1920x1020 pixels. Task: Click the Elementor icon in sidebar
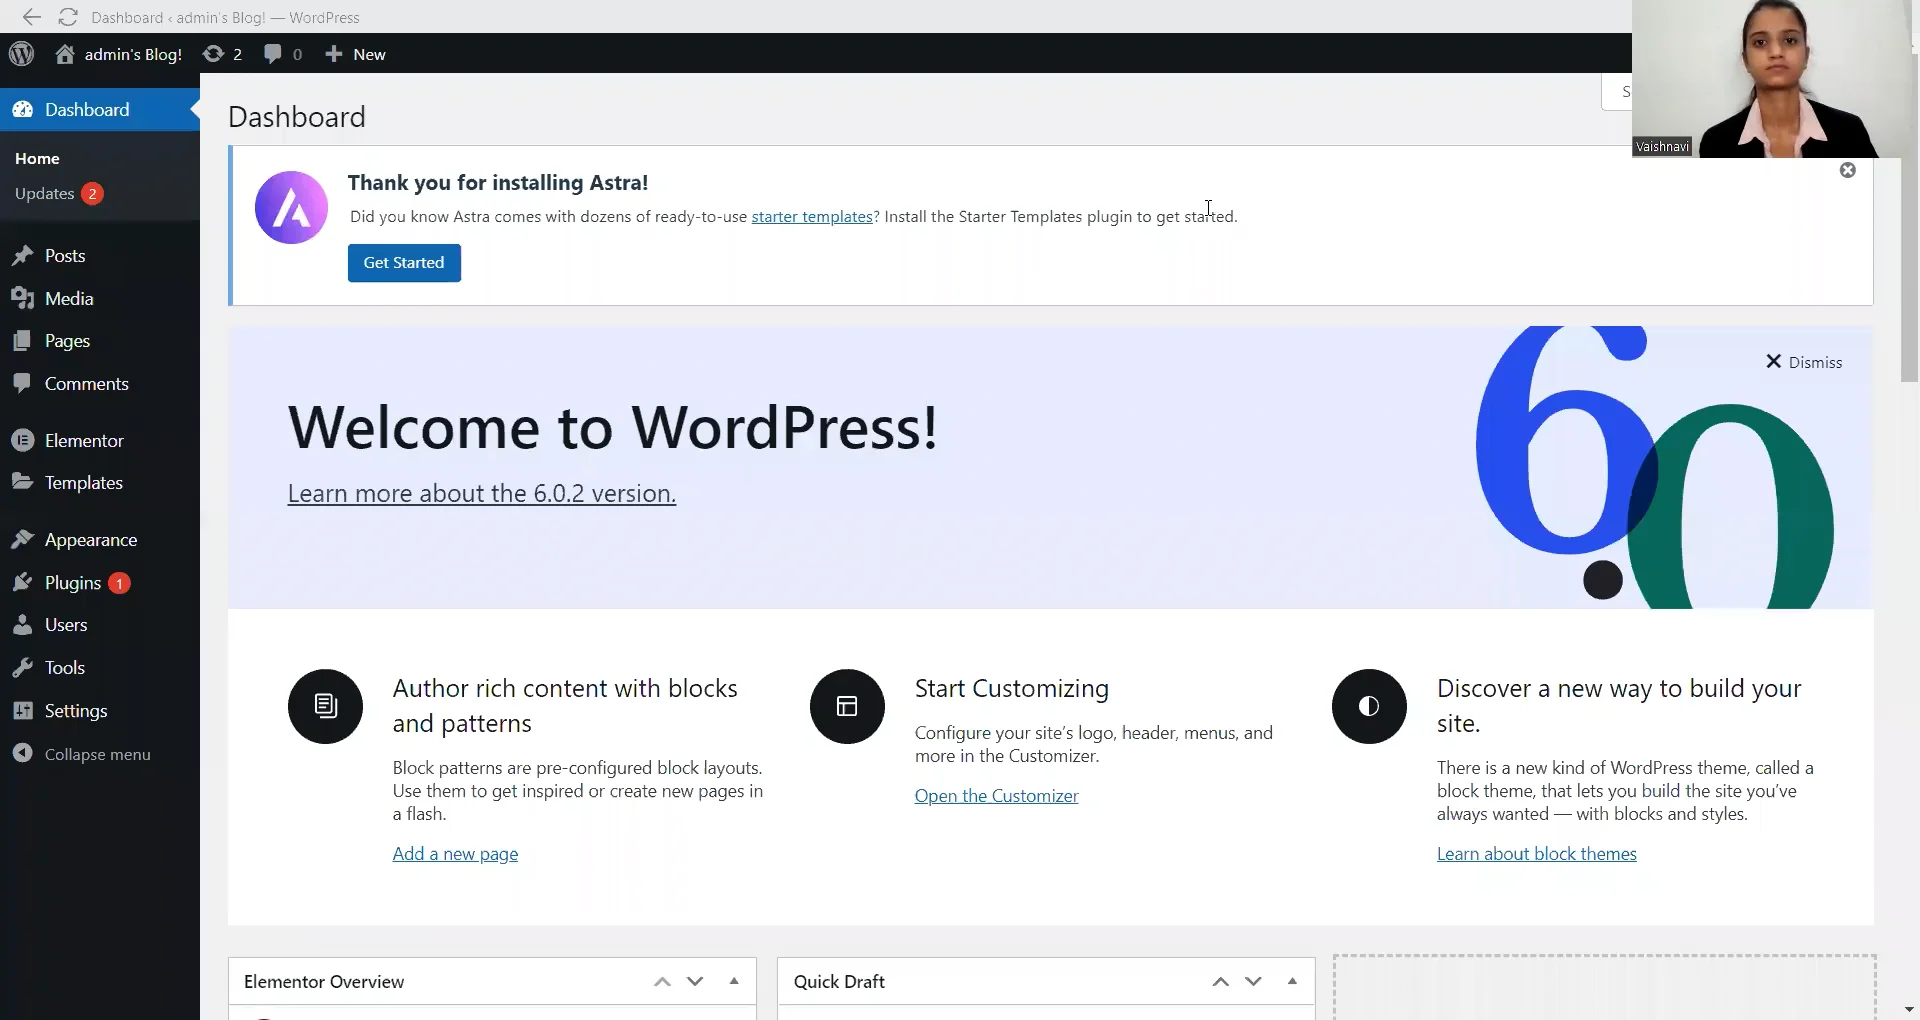pyautogui.click(x=23, y=440)
